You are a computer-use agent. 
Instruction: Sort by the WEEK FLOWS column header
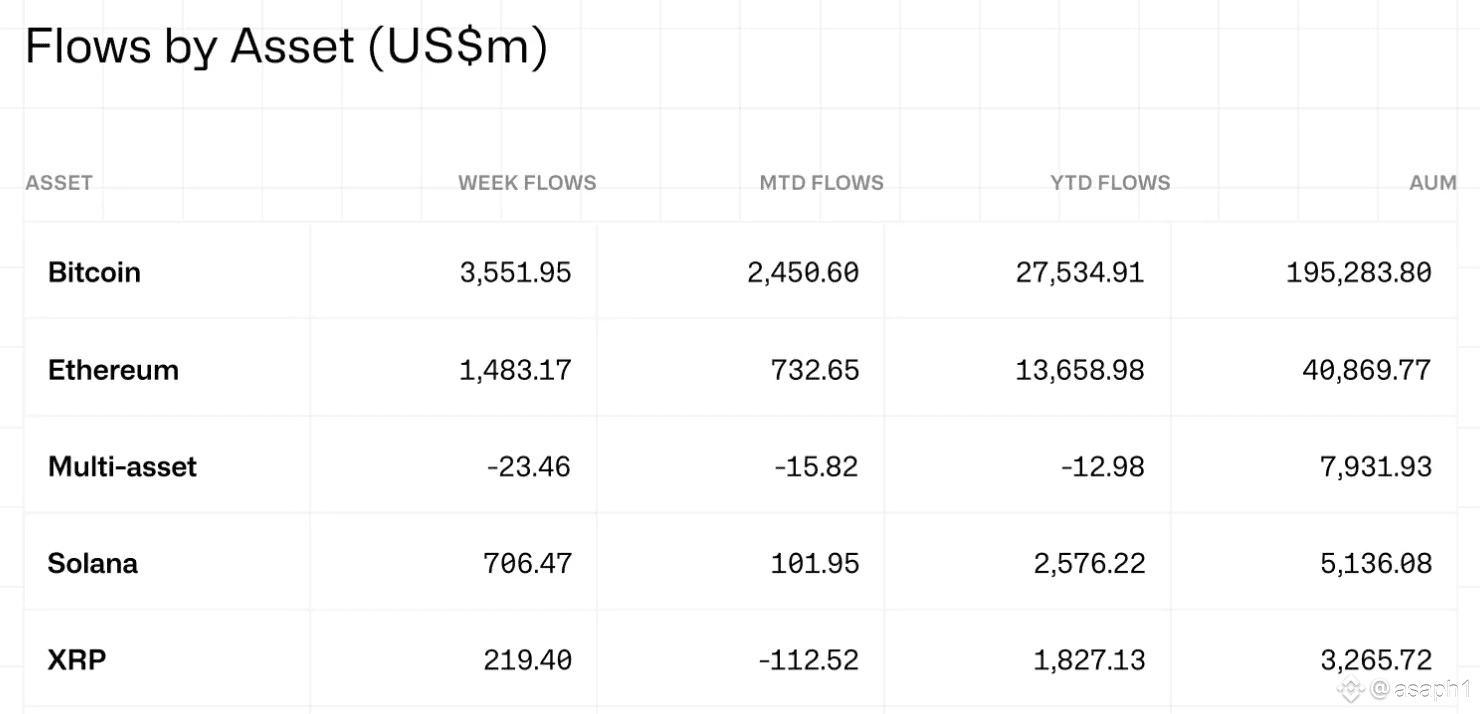[x=527, y=183]
